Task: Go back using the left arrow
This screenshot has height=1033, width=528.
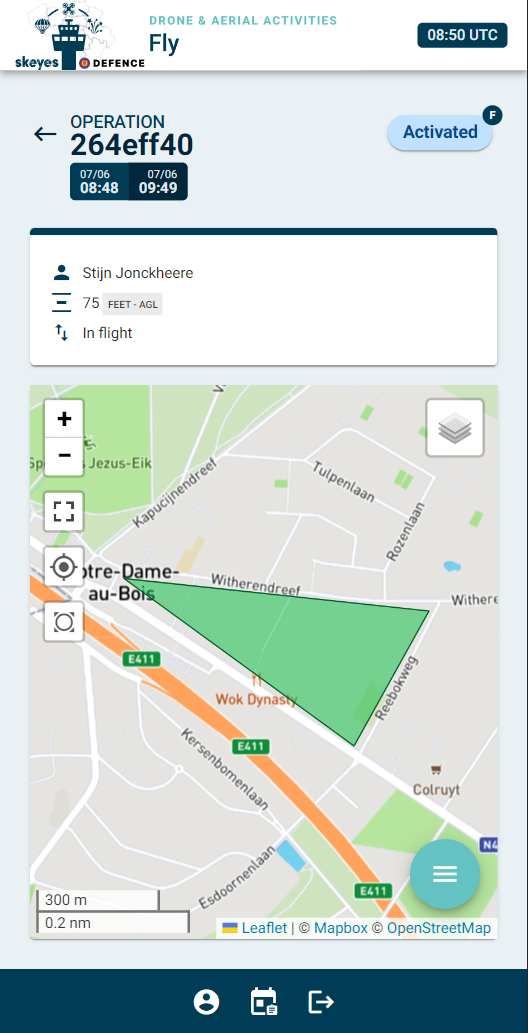Action: pos(45,134)
